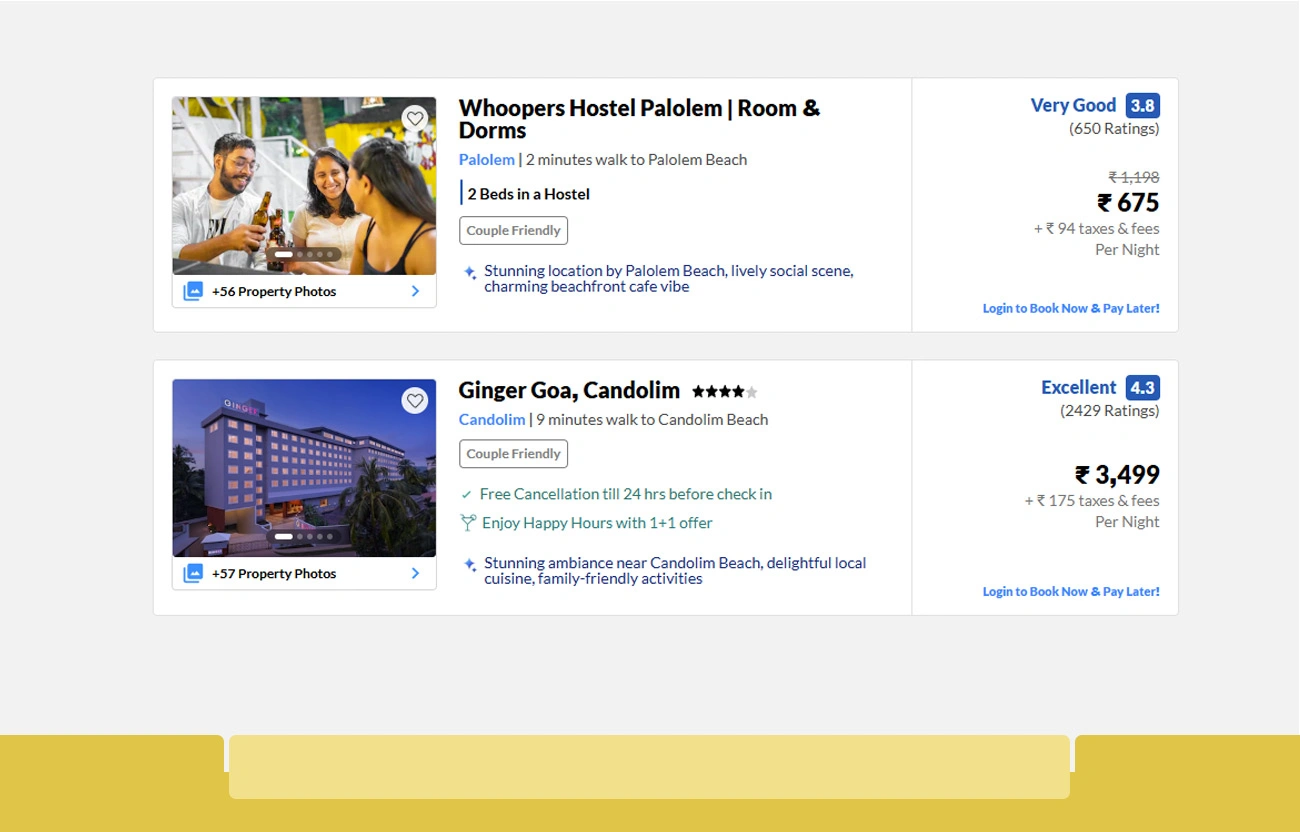Click the Happy Hours cocktail glass icon
1300x832 pixels.
pyautogui.click(x=467, y=523)
